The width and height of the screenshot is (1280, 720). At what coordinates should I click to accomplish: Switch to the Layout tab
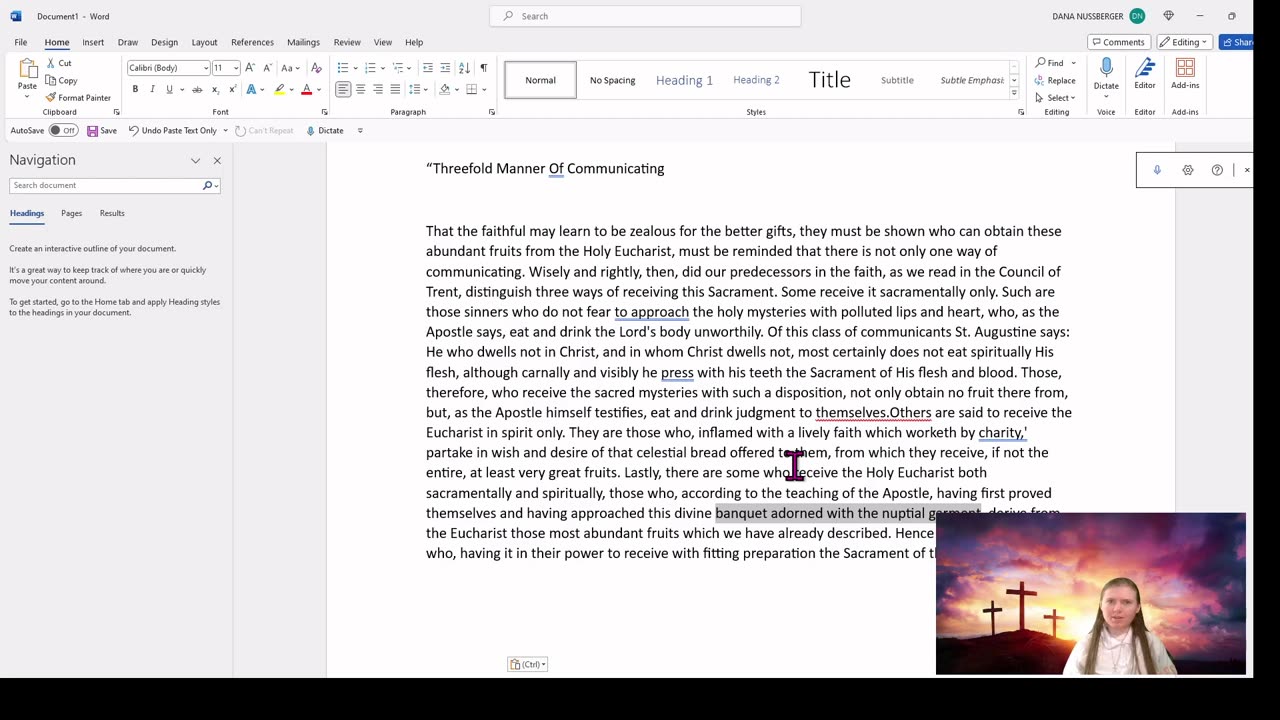pyautogui.click(x=204, y=42)
